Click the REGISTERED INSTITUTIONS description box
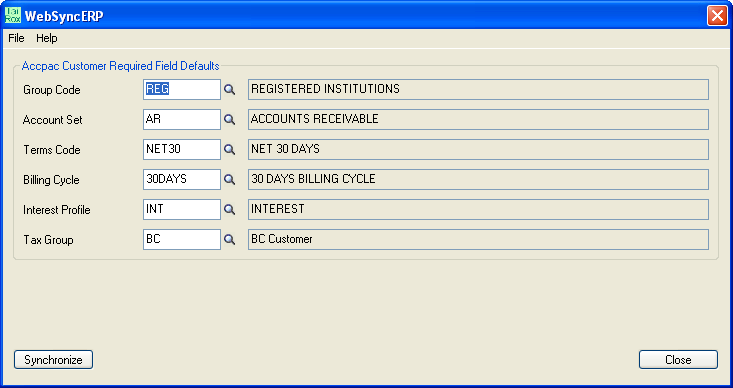 point(478,89)
